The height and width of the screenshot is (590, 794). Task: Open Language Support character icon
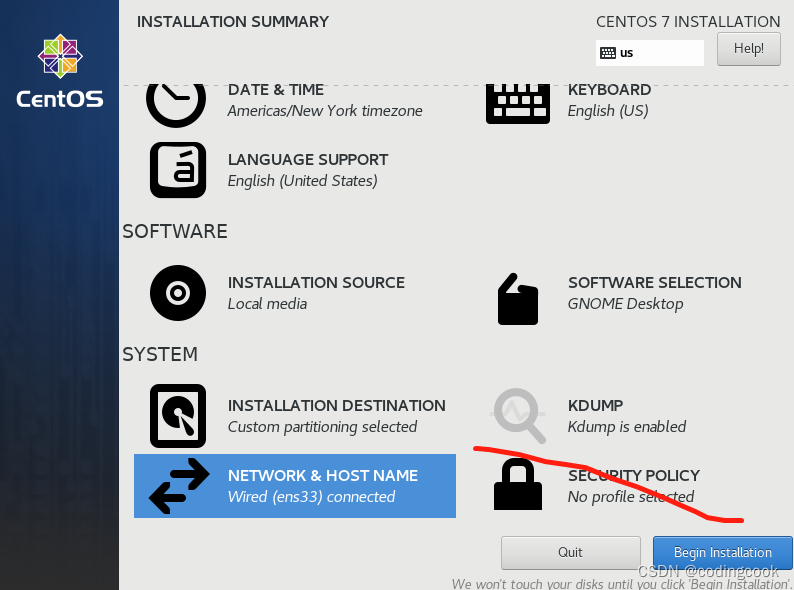[x=178, y=170]
